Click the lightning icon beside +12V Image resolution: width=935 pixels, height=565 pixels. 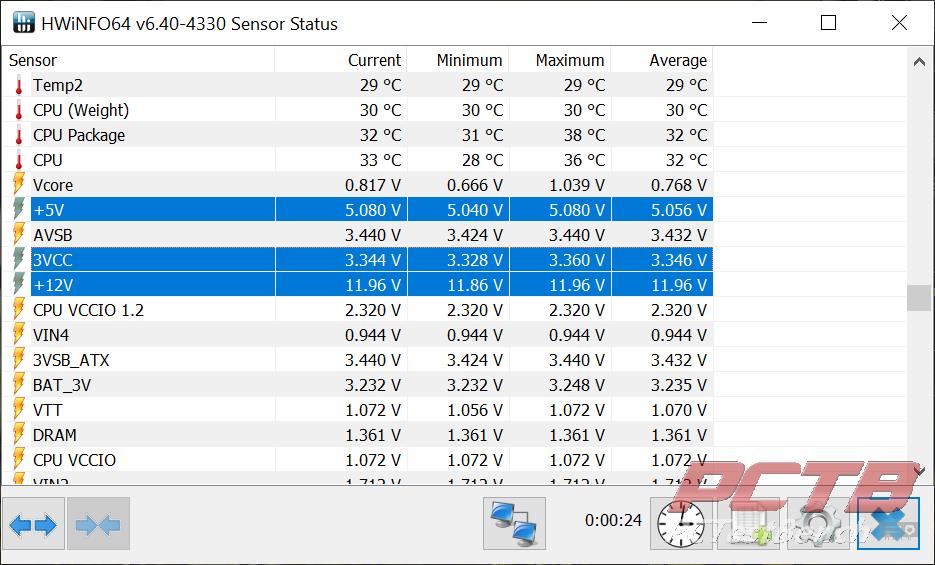click(x=19, y=285)
